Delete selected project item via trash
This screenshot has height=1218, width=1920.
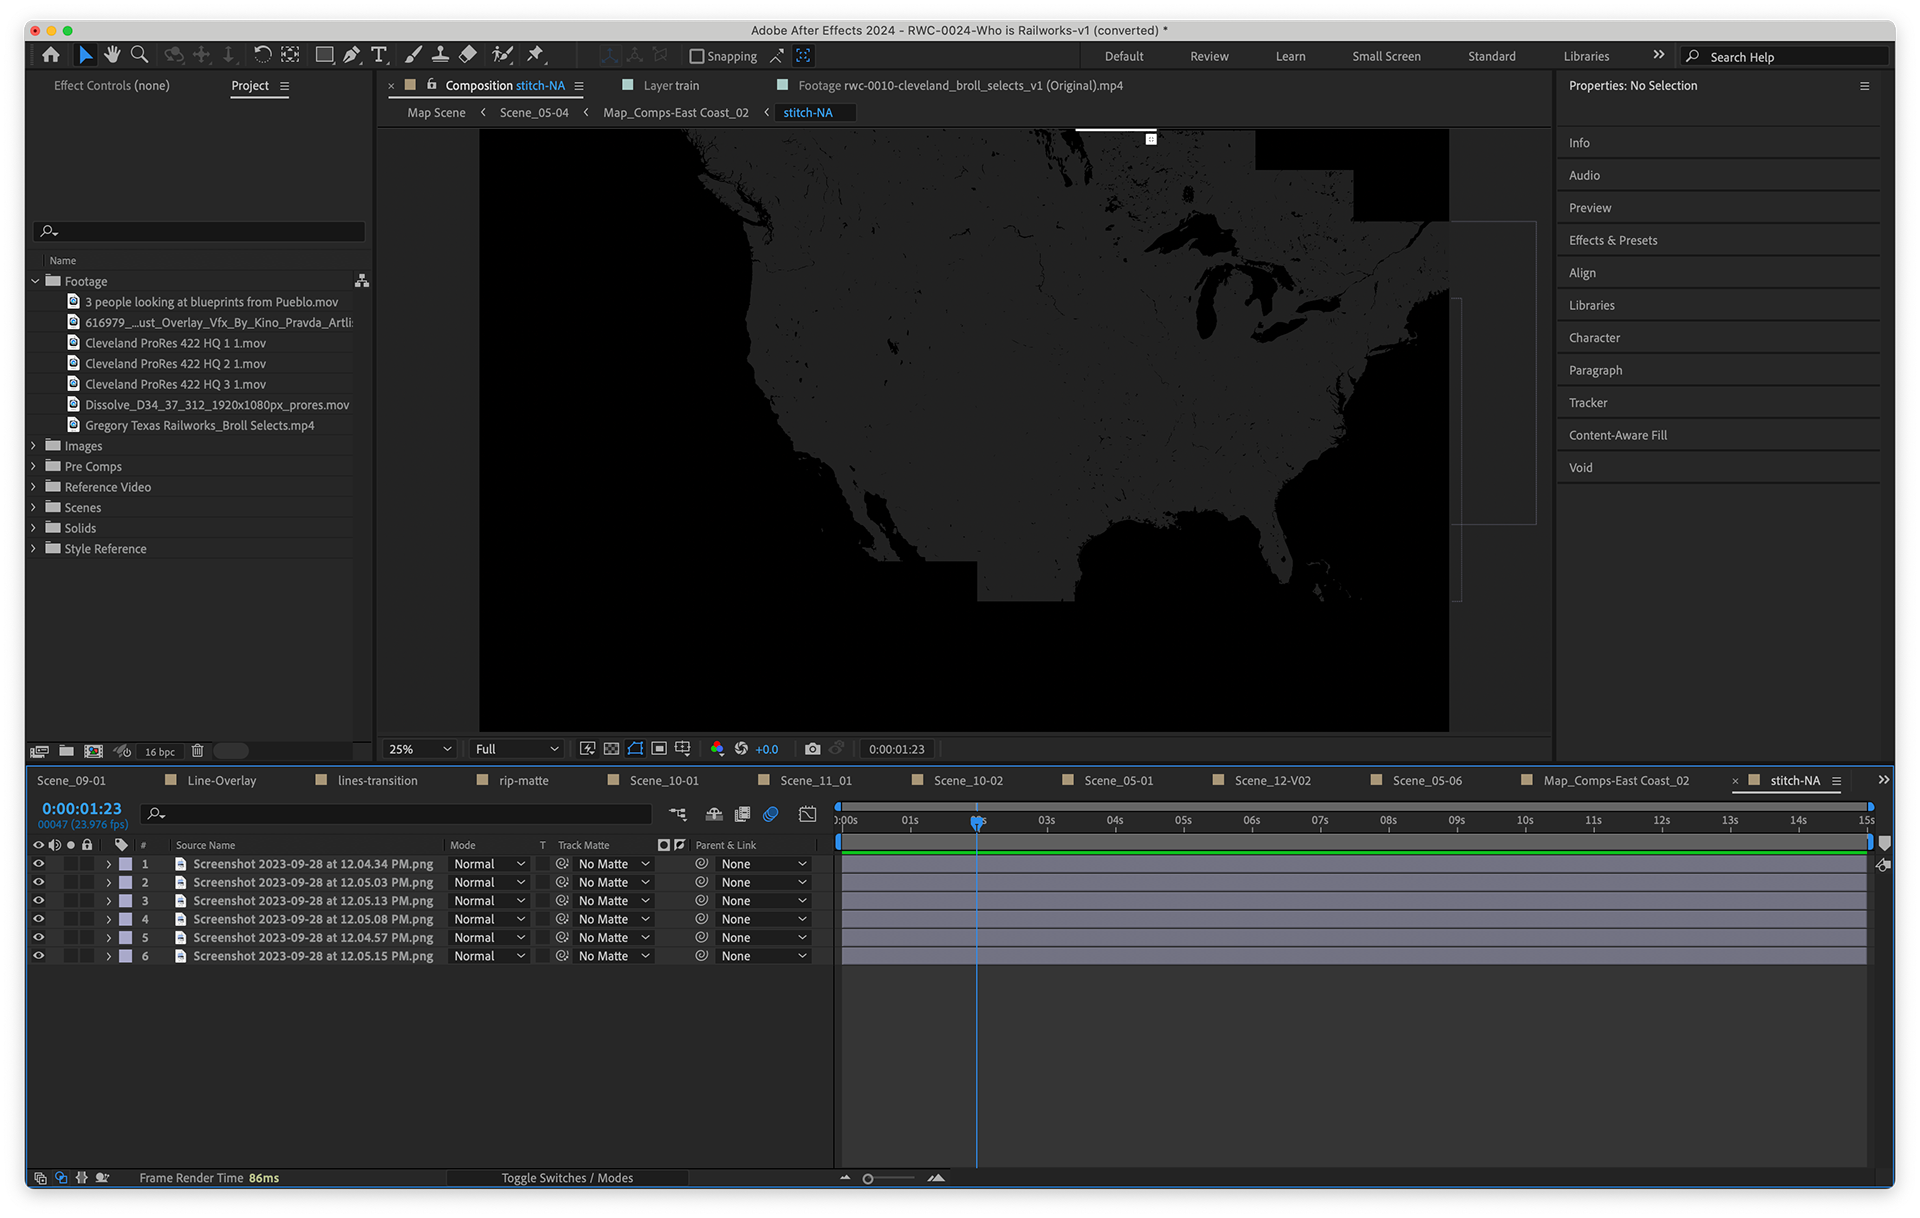coord(198,751)
